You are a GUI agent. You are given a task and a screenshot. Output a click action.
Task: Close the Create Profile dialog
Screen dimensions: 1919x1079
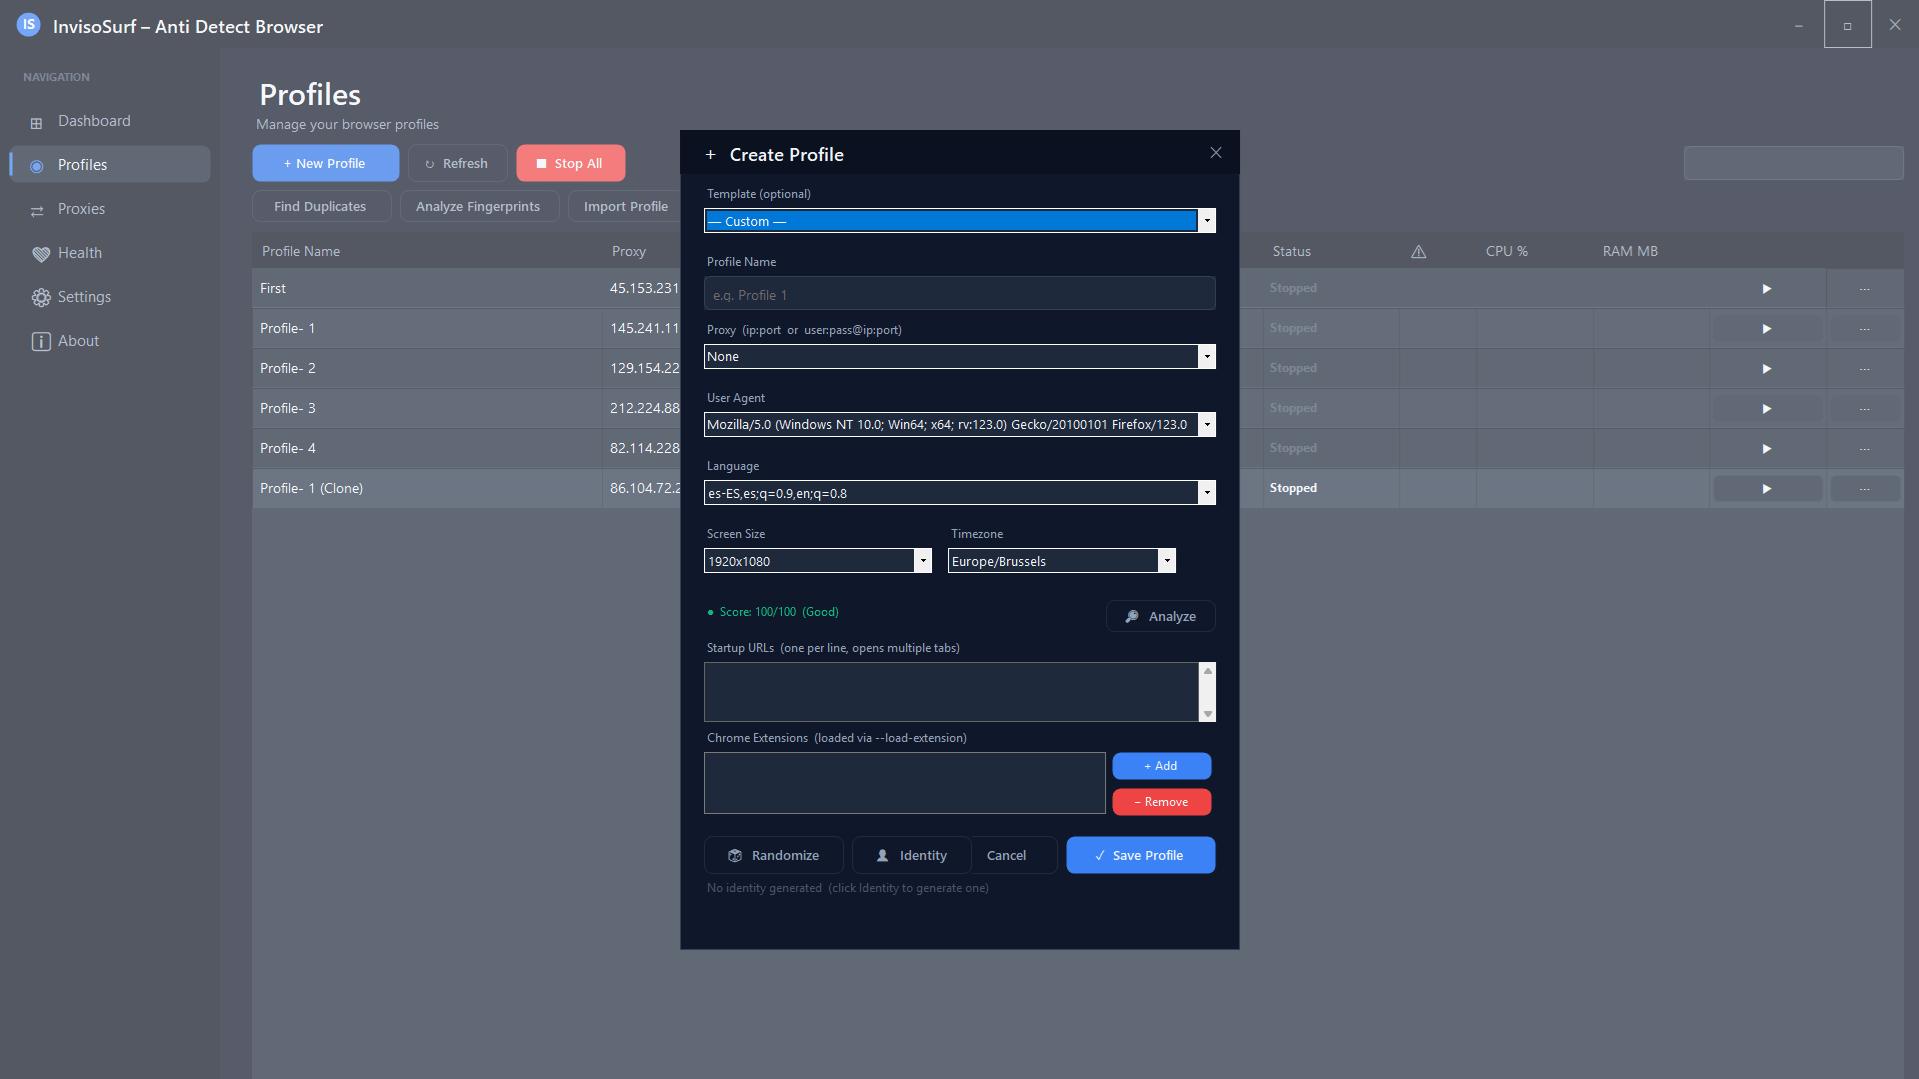pyautogui.click(x=1215, y=153)
